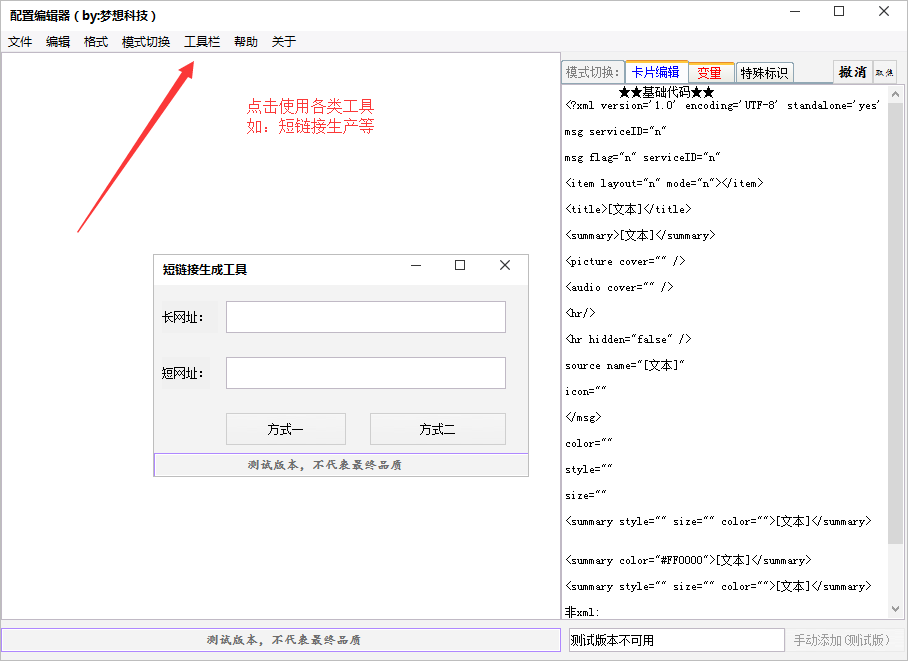
Task: Click the 方式二 button
Action: click(437, 428)
